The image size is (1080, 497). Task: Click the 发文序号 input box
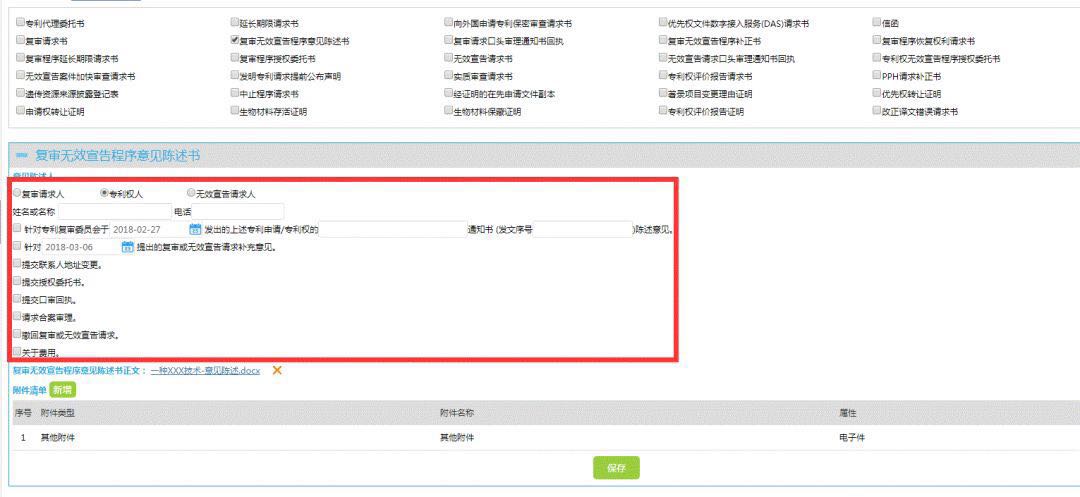tap(583, 229)
